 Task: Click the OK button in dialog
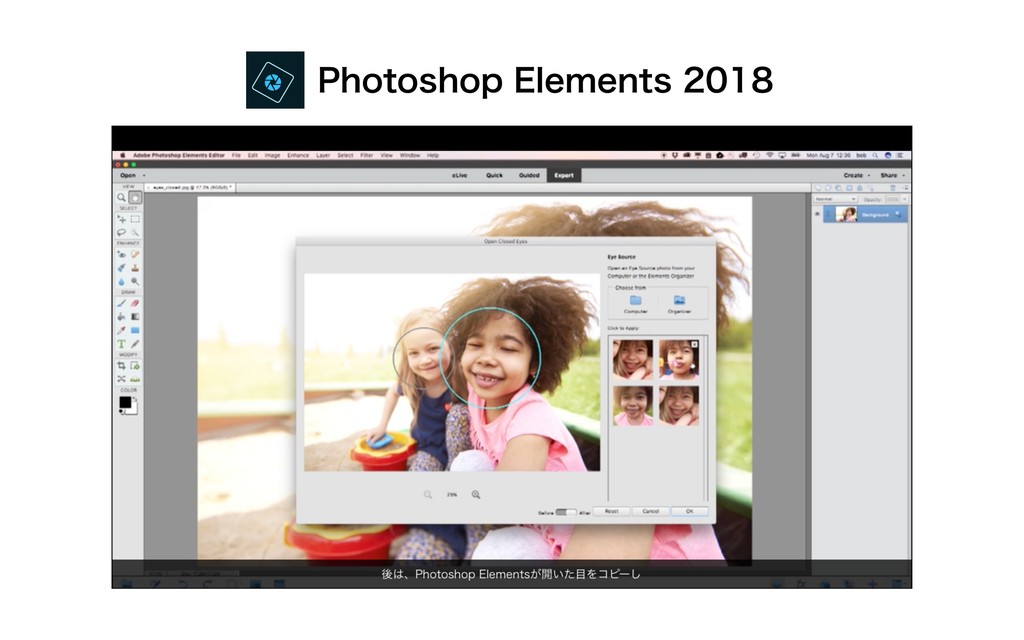pos(690,511)
